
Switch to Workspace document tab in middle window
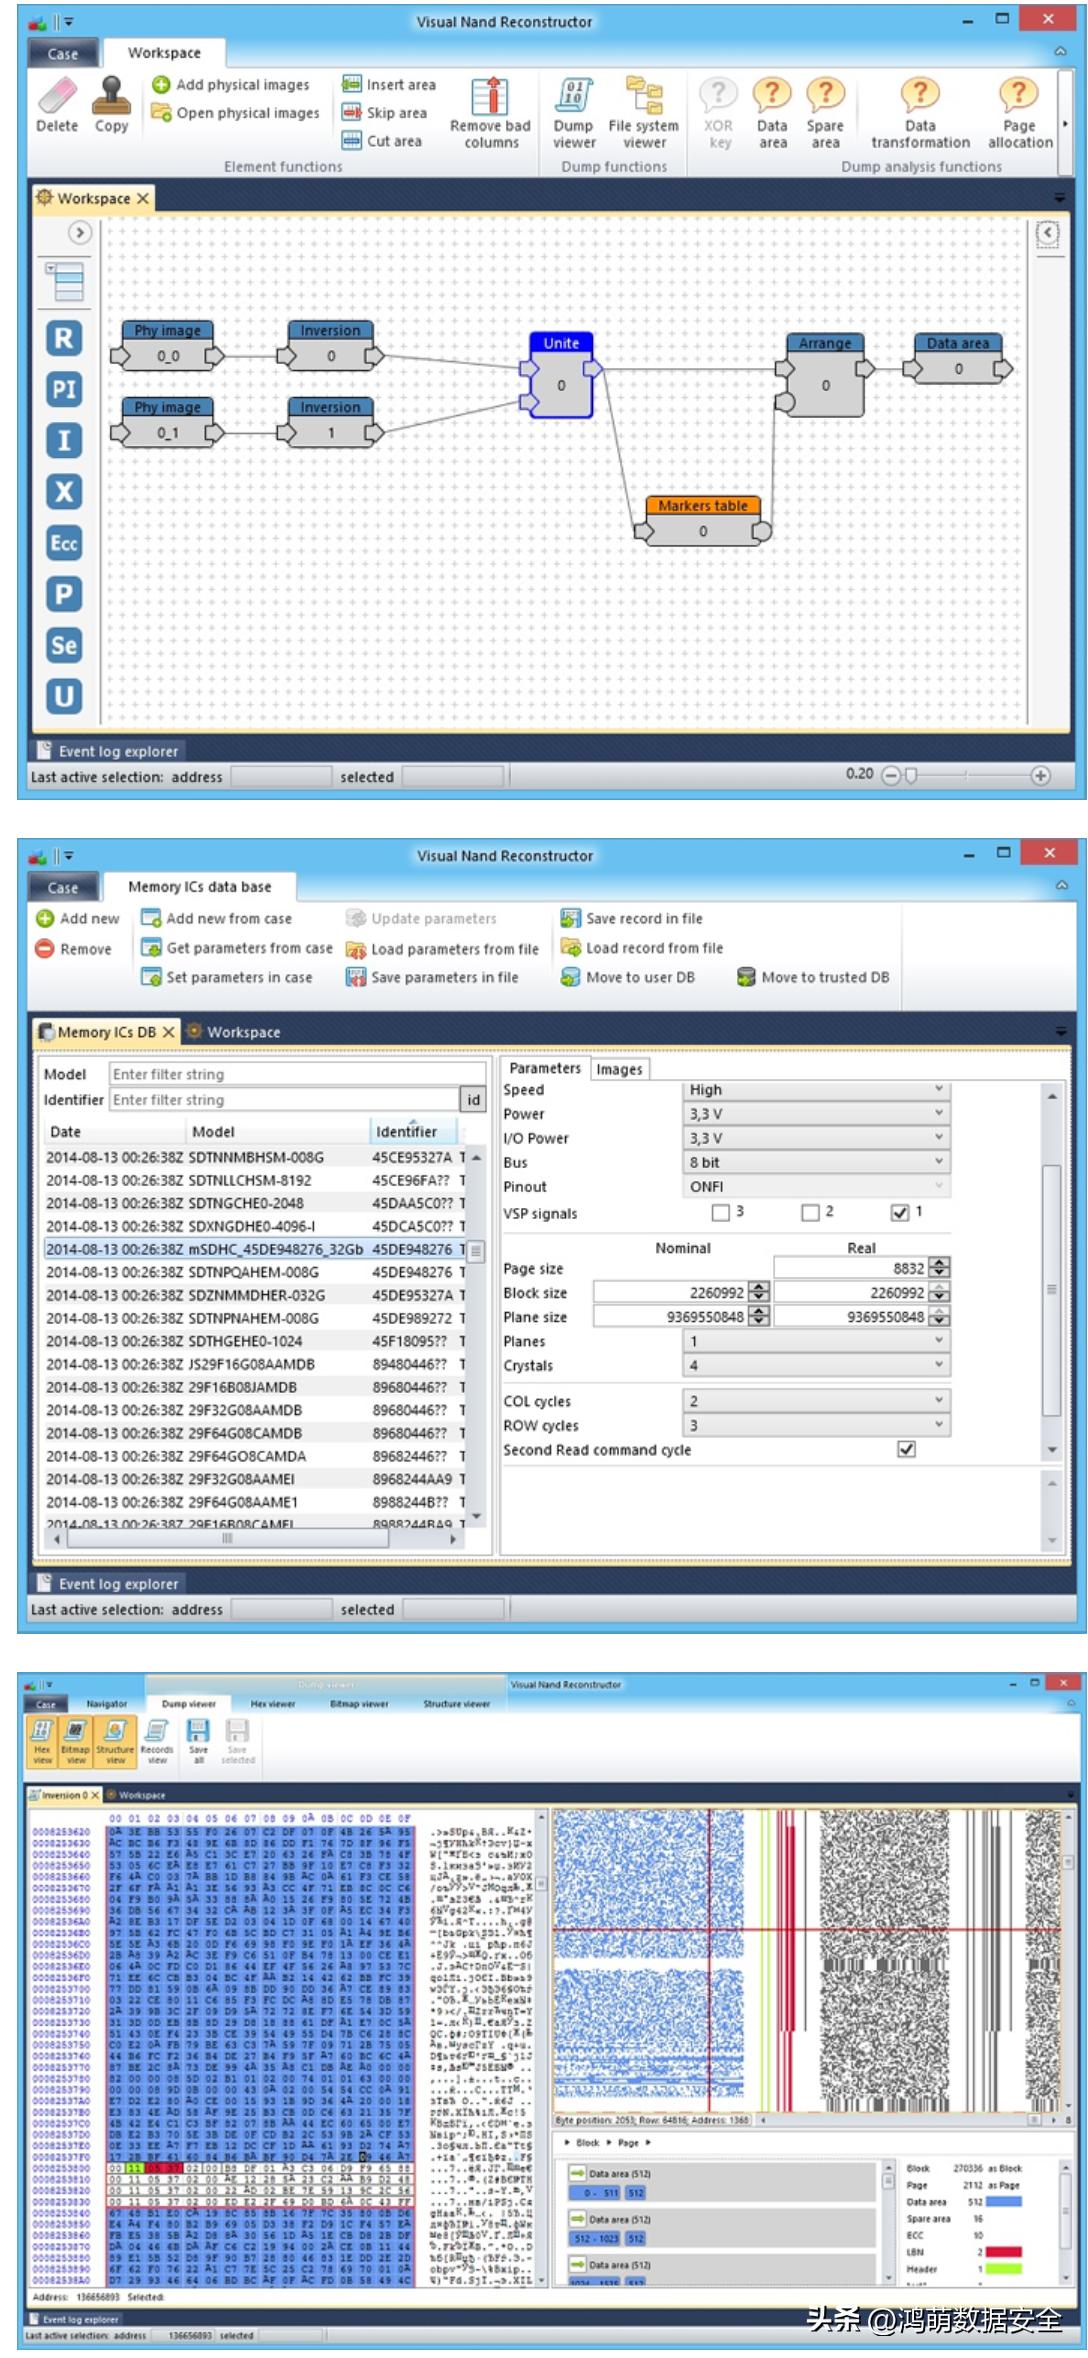233,1032
